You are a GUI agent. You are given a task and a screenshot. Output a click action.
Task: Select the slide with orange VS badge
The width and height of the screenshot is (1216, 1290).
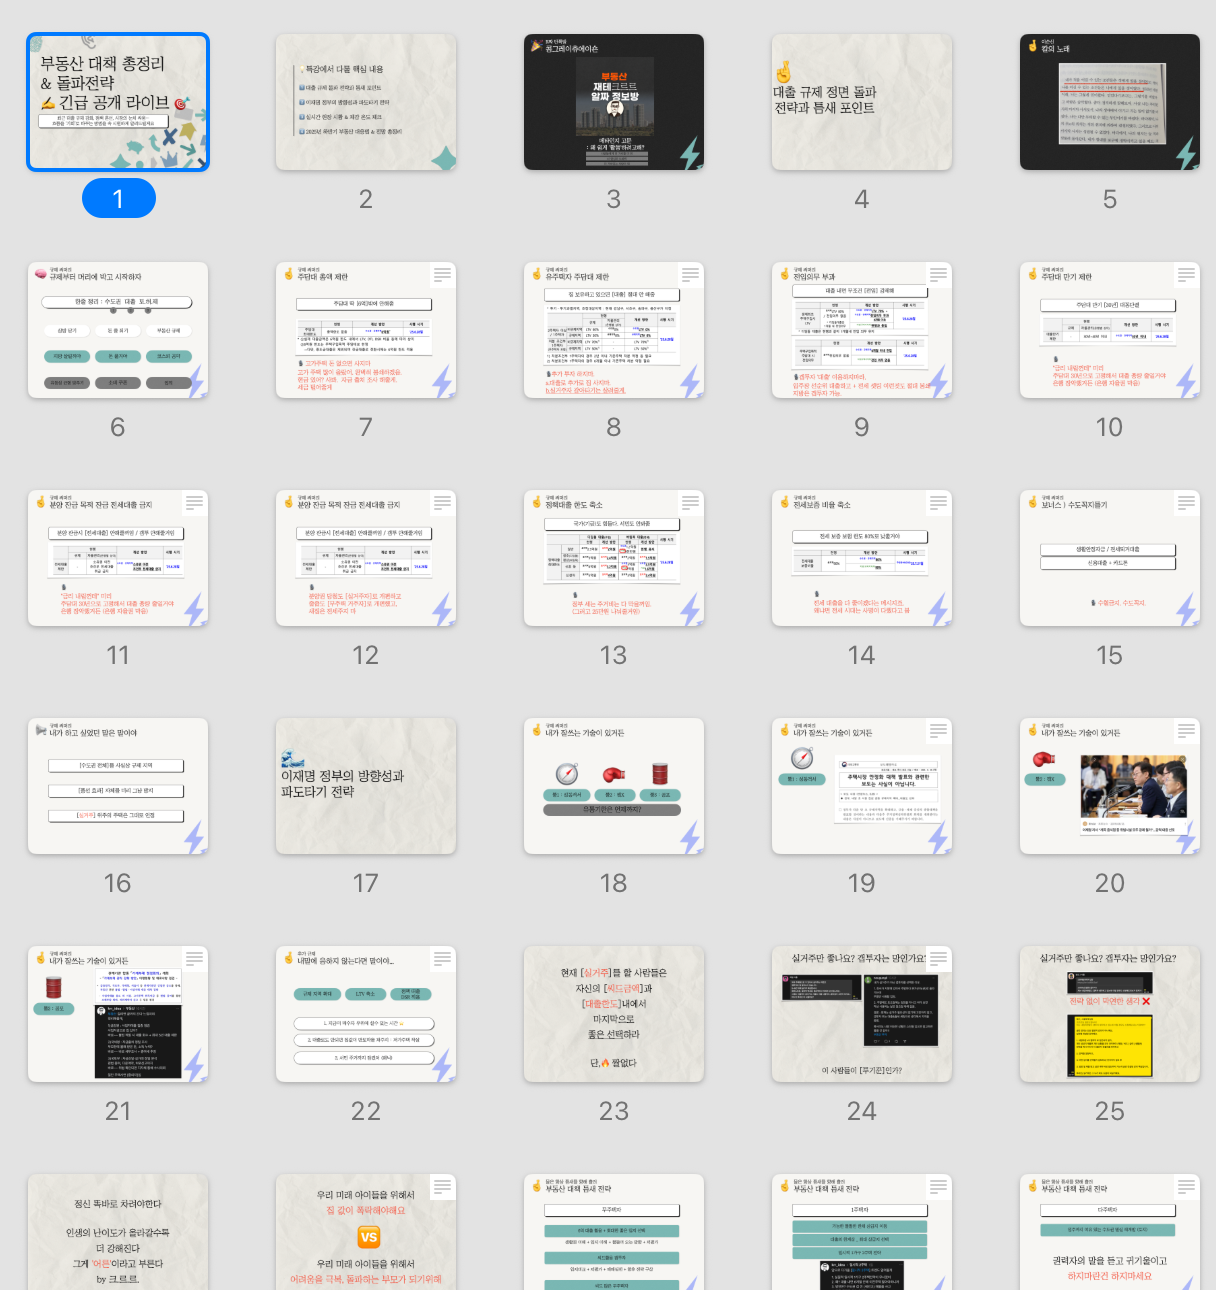click(x=366, y=1234)
